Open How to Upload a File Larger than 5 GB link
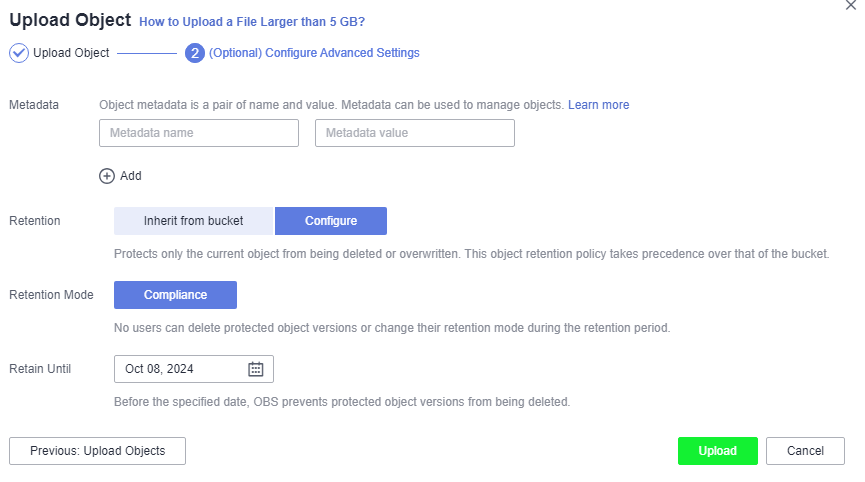This screenshot has width=865, height=482. 252,22
